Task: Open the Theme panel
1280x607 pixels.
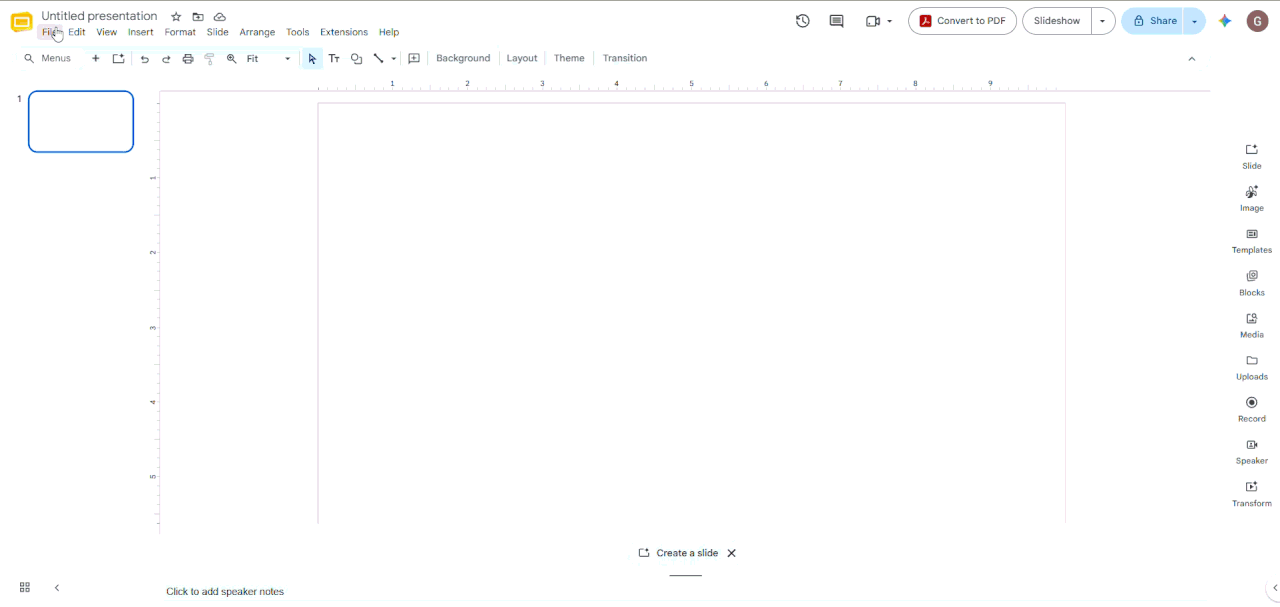Action: [569, 59]
